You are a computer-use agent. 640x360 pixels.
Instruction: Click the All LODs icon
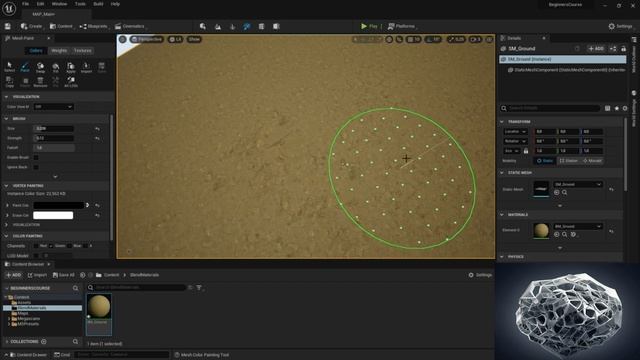point(71,82)
